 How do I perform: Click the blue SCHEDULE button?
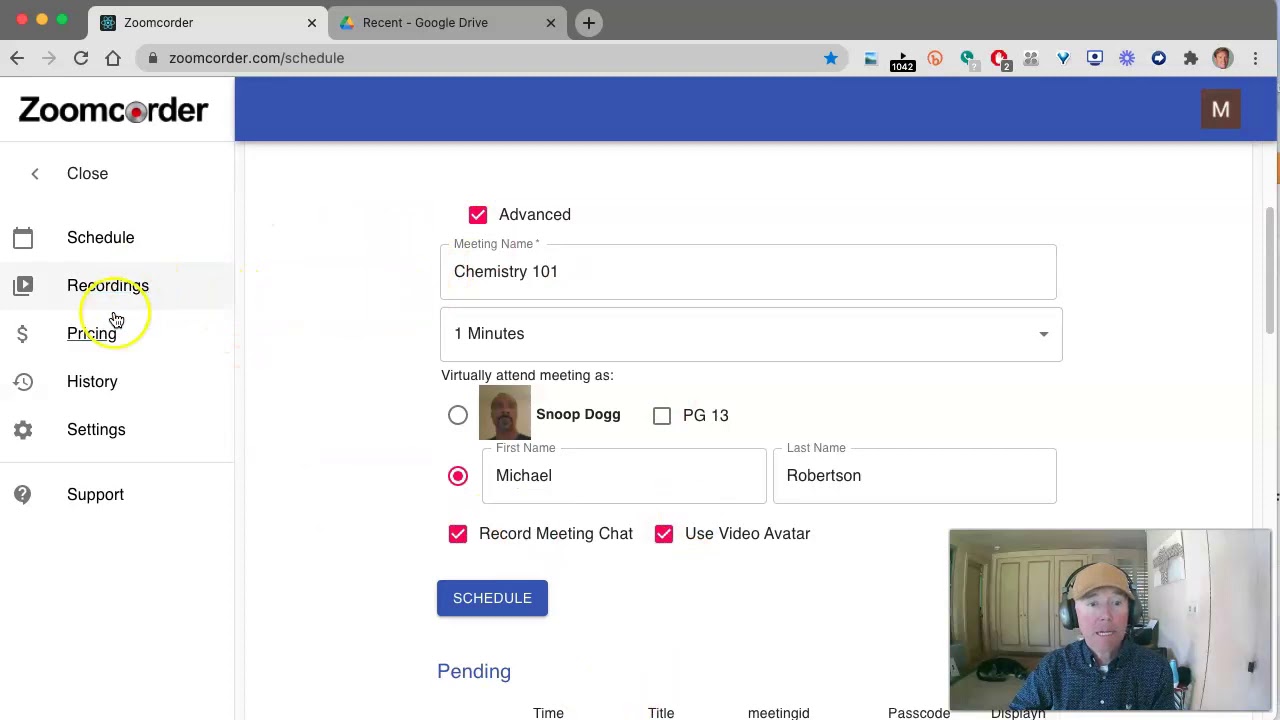(492, 598)
